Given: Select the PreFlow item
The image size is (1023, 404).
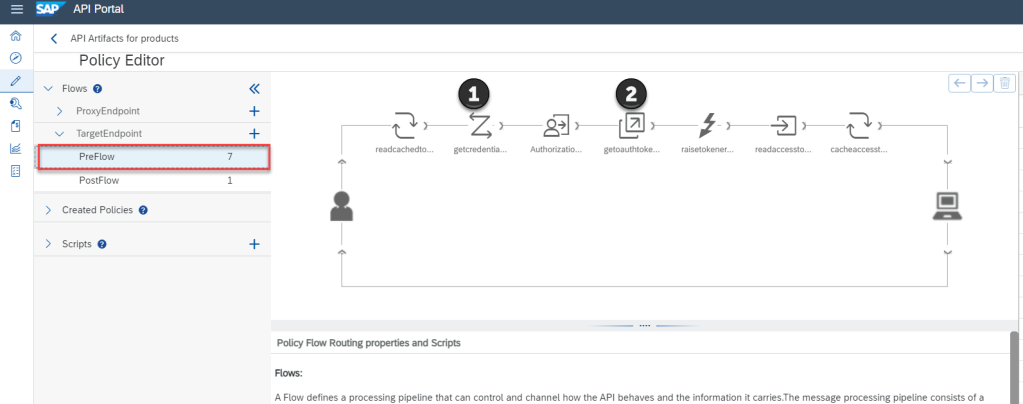Looking at the screenshot, I should point(97,157).
